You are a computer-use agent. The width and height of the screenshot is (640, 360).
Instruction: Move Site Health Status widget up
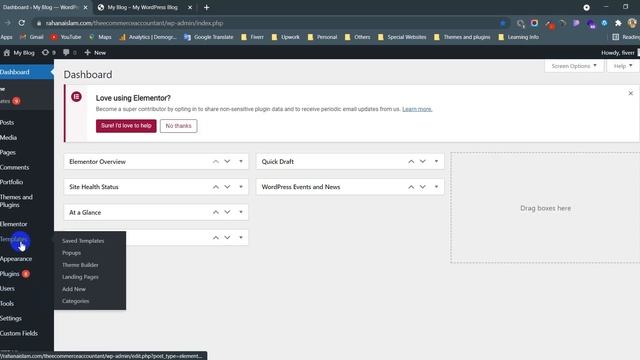(216, 187)
